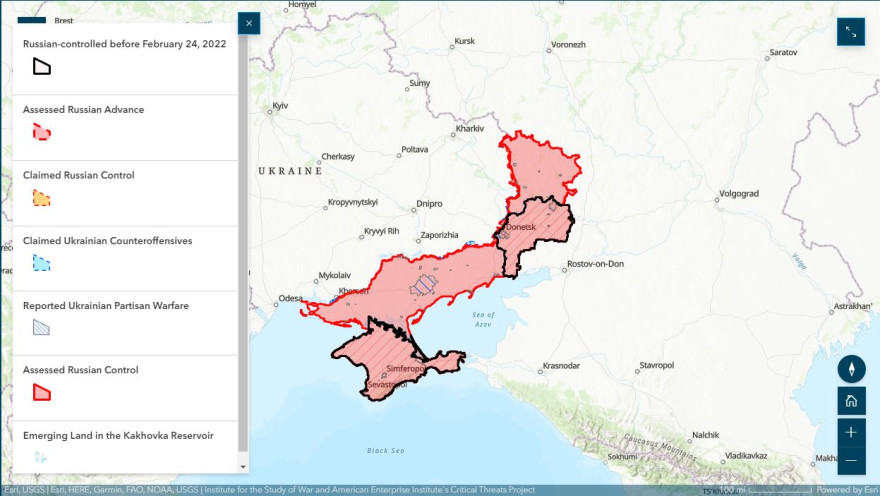The width and height of the screenshot is (880, 496).
Task: Click Reported Ukrainian Partisan Warfare symbol
Action: click(x=42, y=327)
